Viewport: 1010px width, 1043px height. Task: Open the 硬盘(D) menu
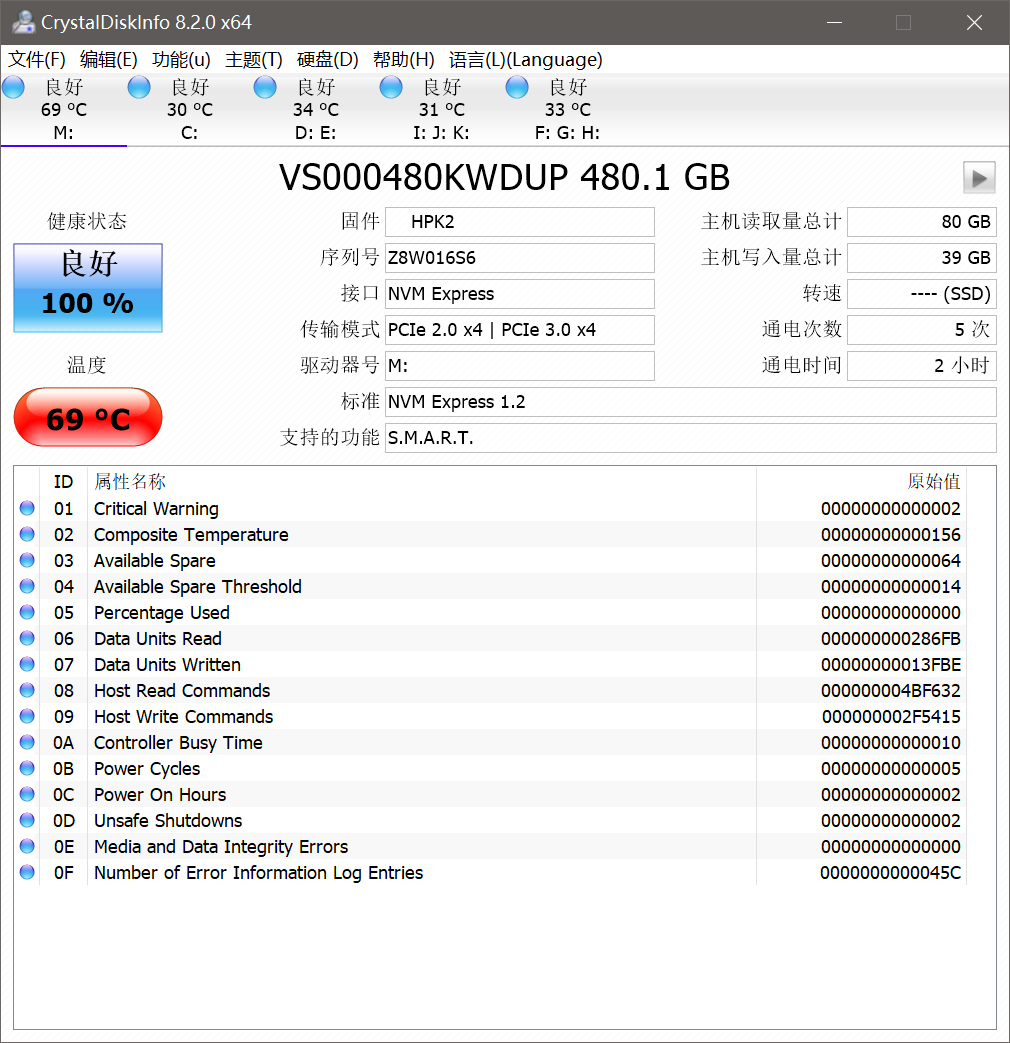pos(327,60)
